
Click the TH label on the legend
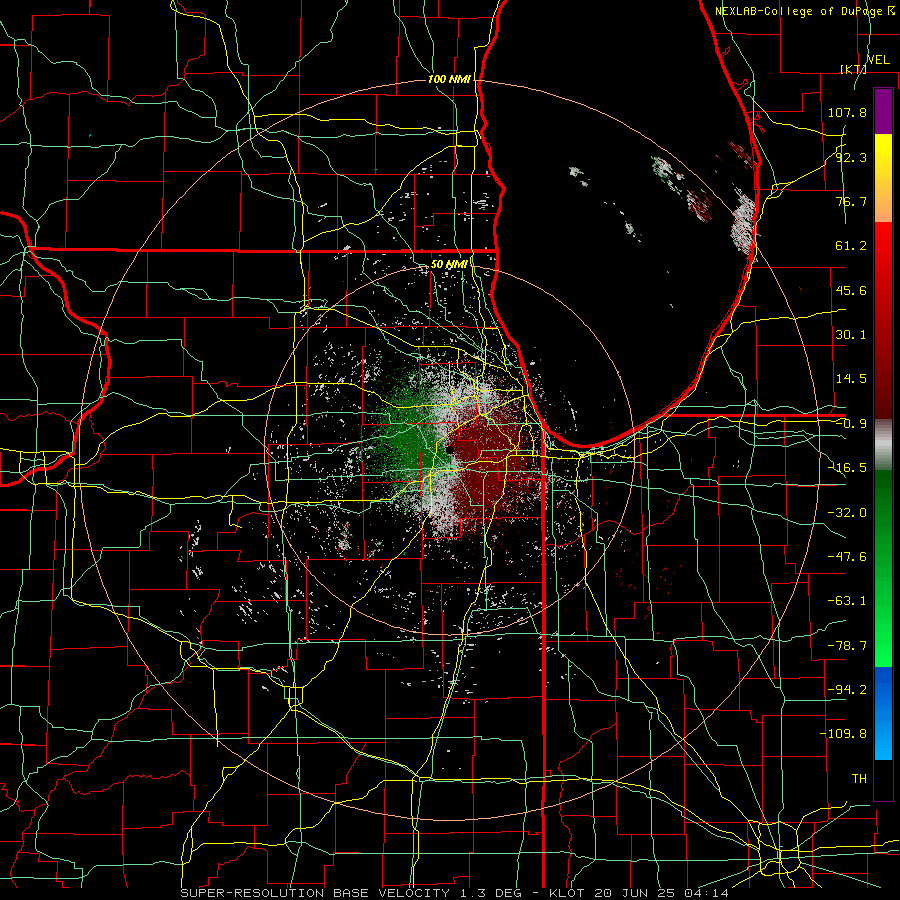(859, 779)
